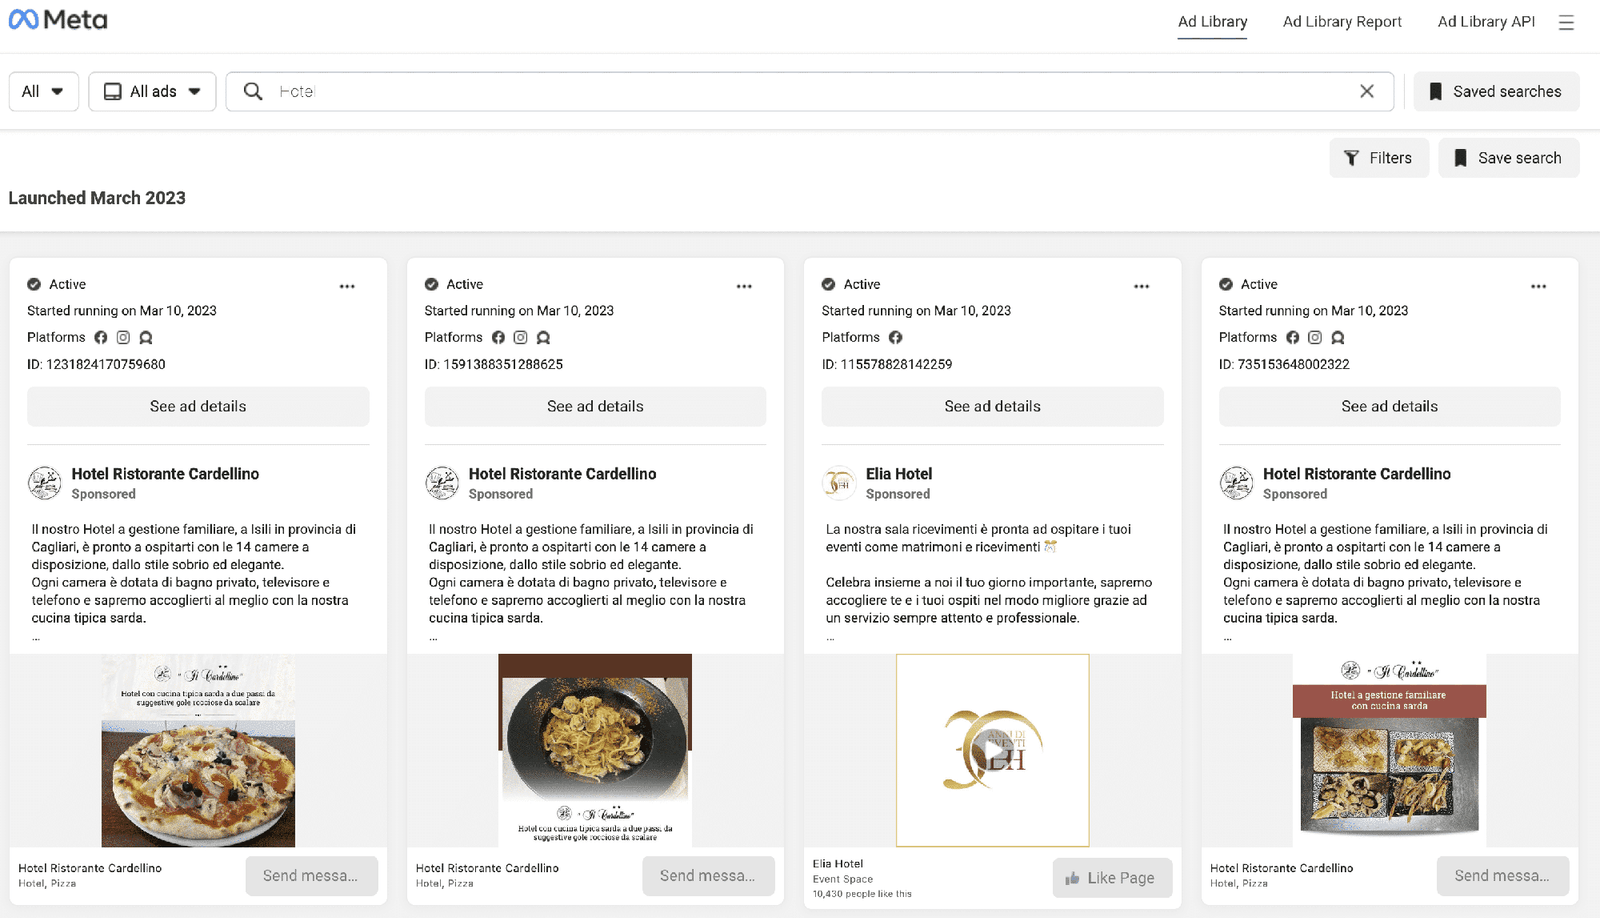Click the search magnifier icon

click(253, 91)
